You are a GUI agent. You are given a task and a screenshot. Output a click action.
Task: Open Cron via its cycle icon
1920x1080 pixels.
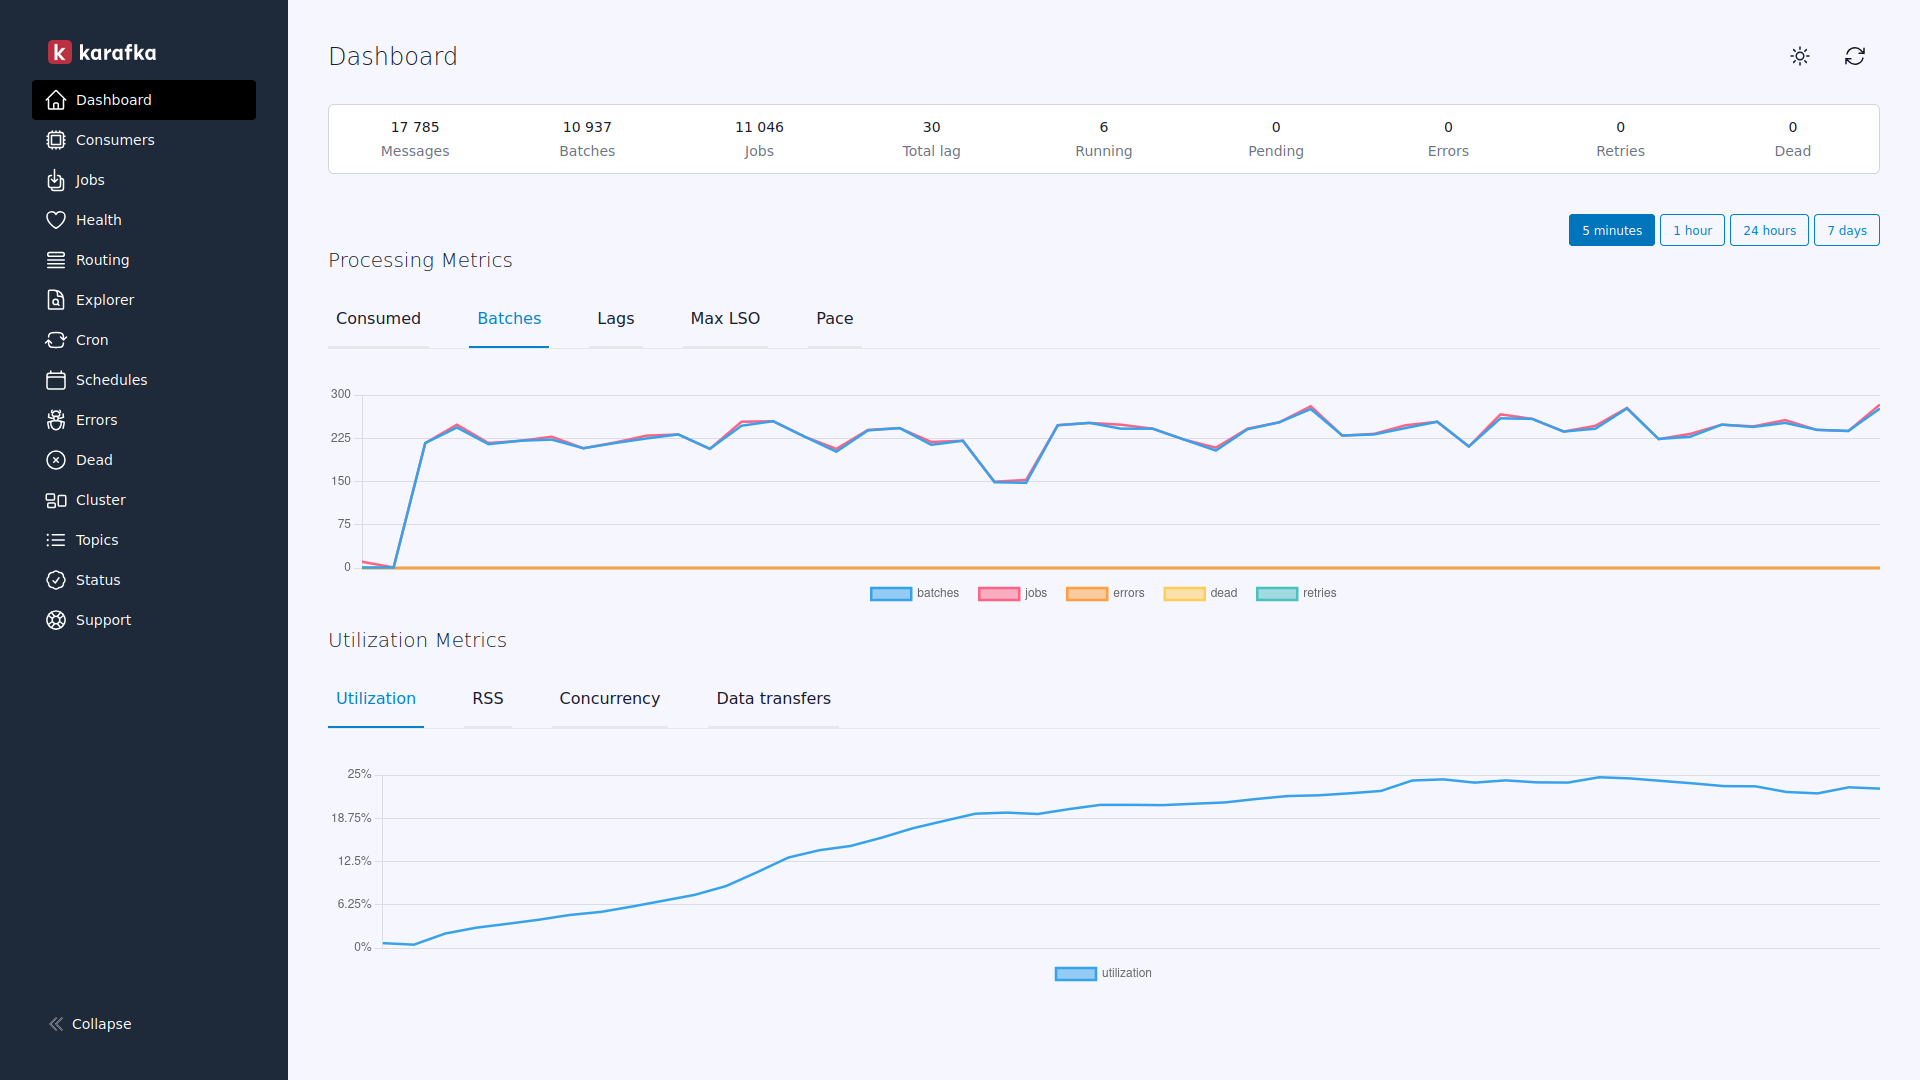coord(56,340)
